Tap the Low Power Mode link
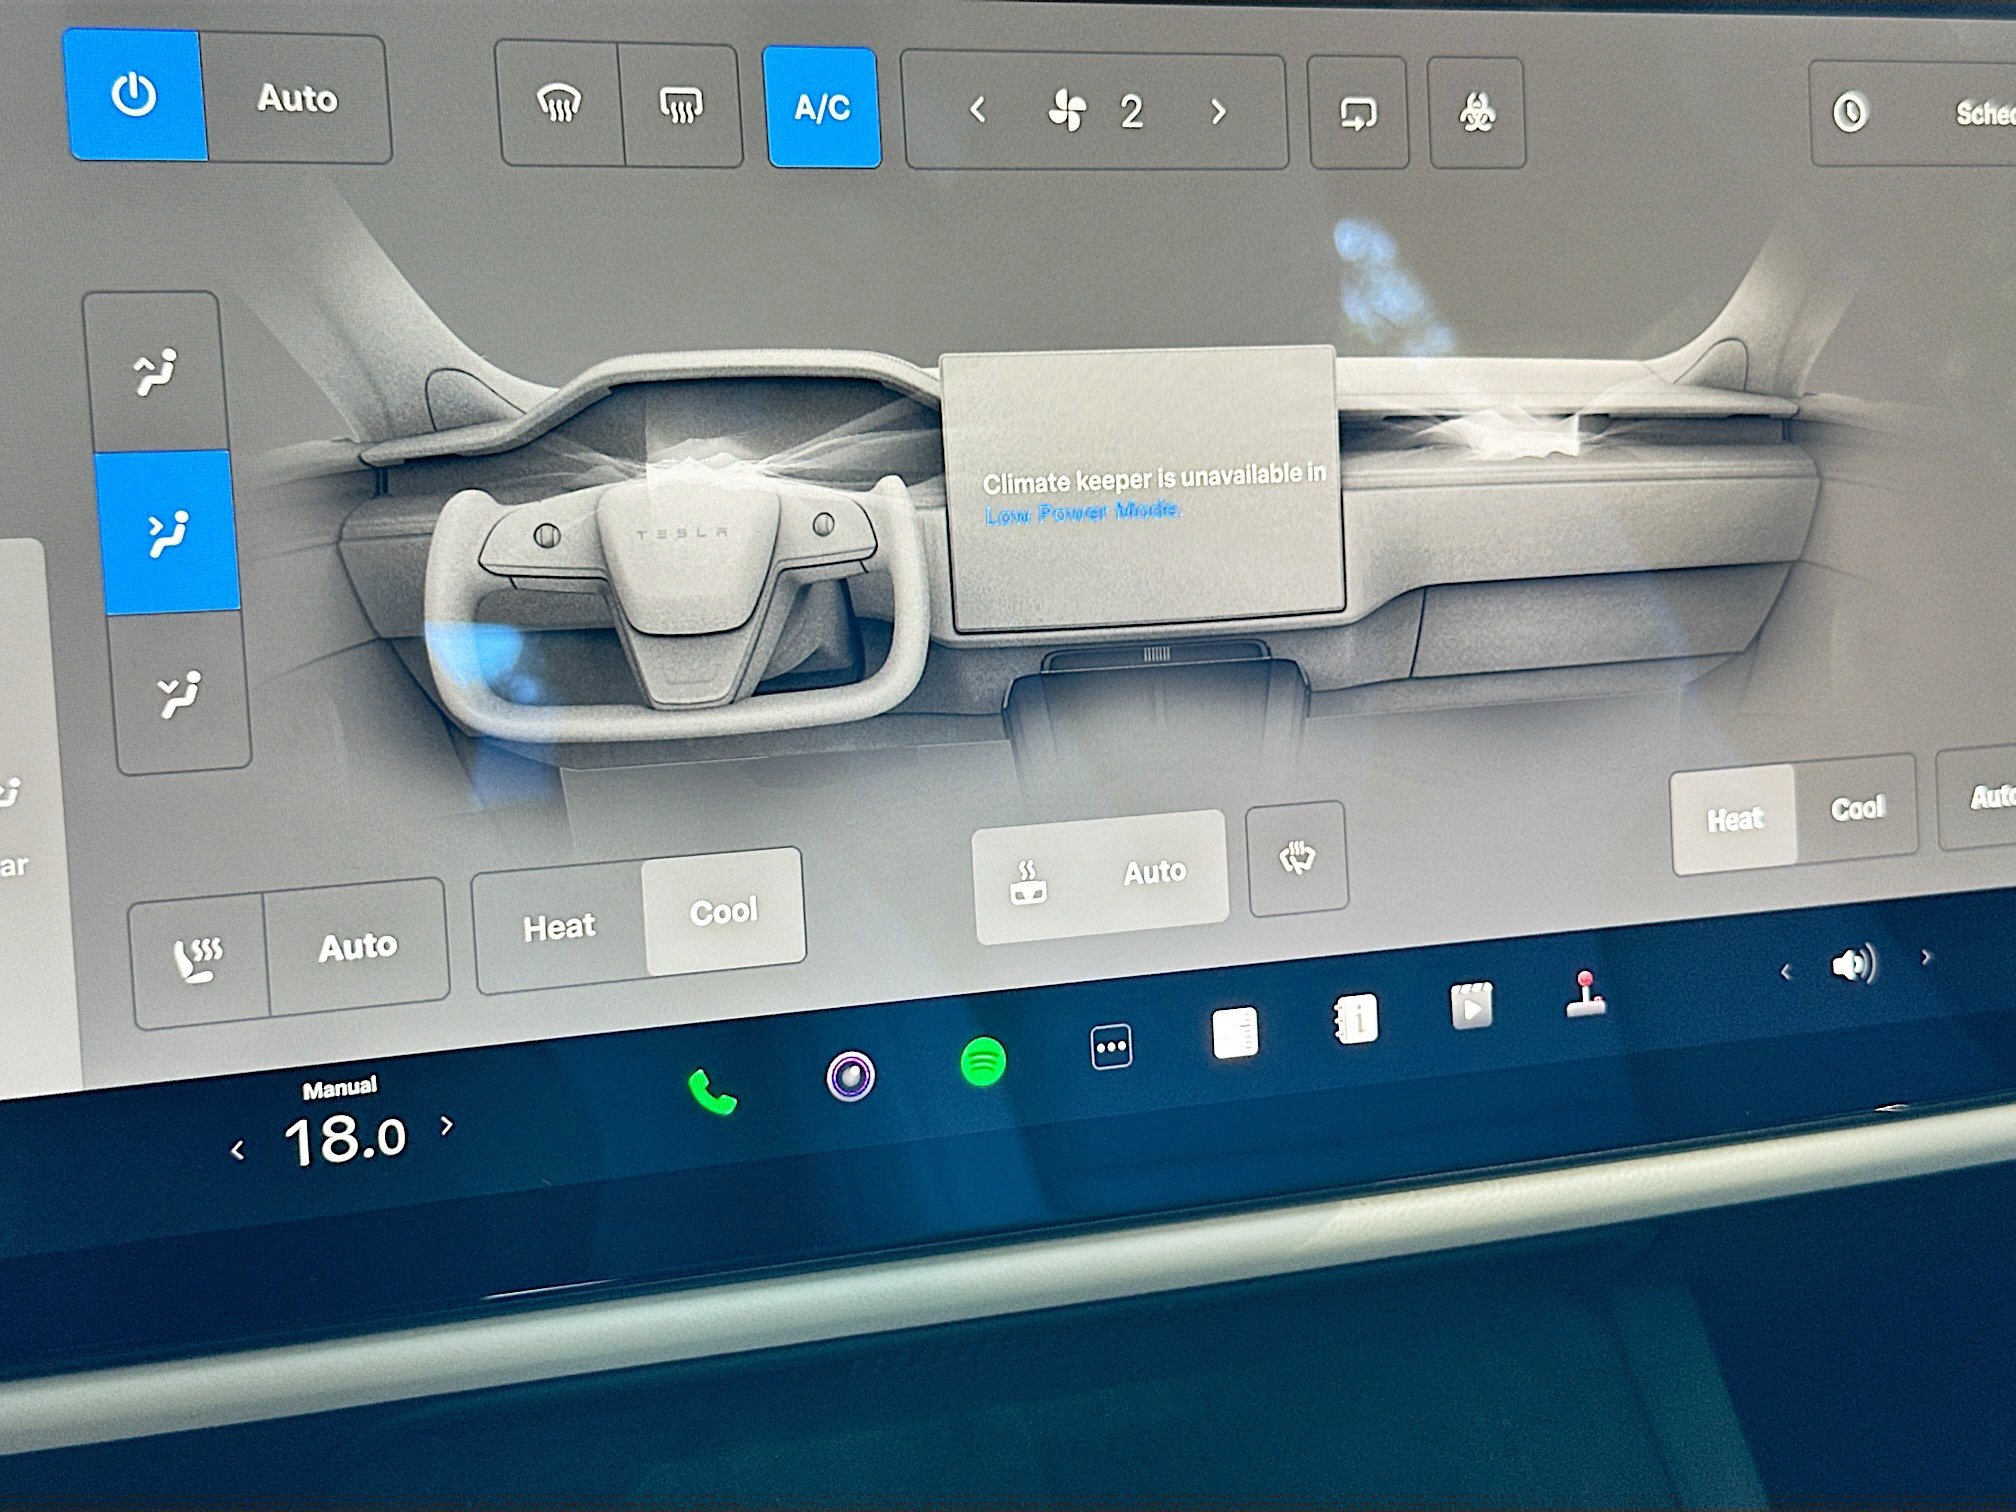This screenshot has height=1512, width=2016. (1081, 513)
